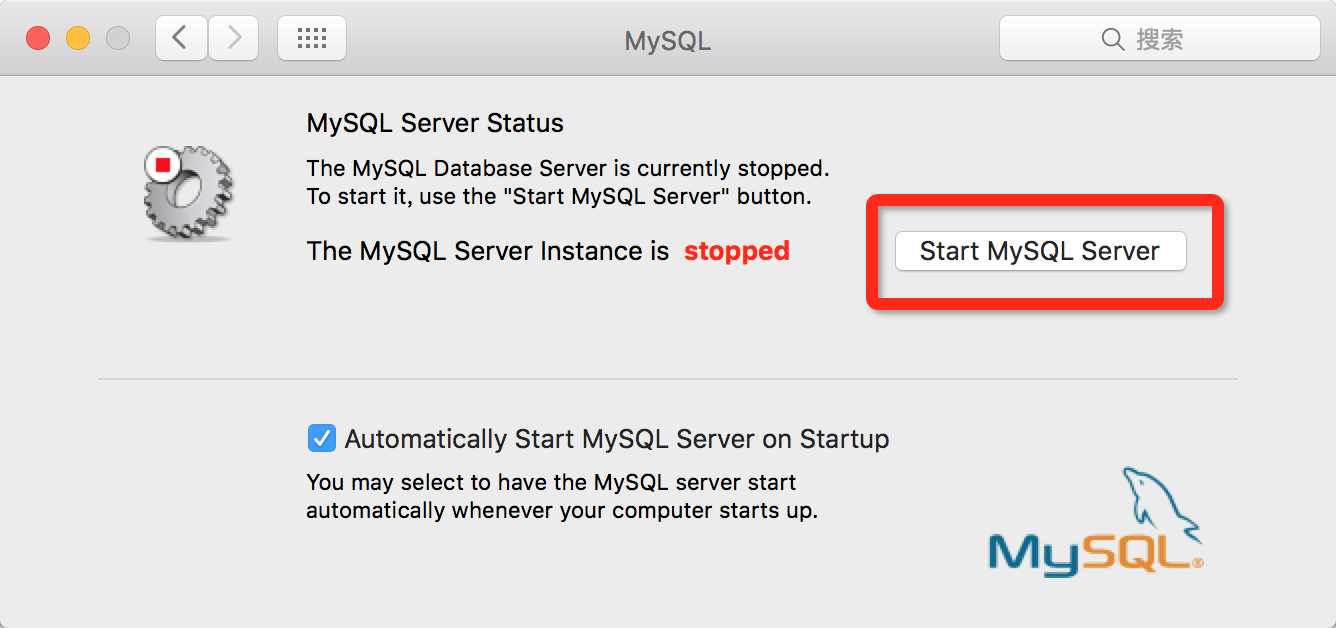
Task: Click the forward arrow navigation button
Action: [234, 39]
